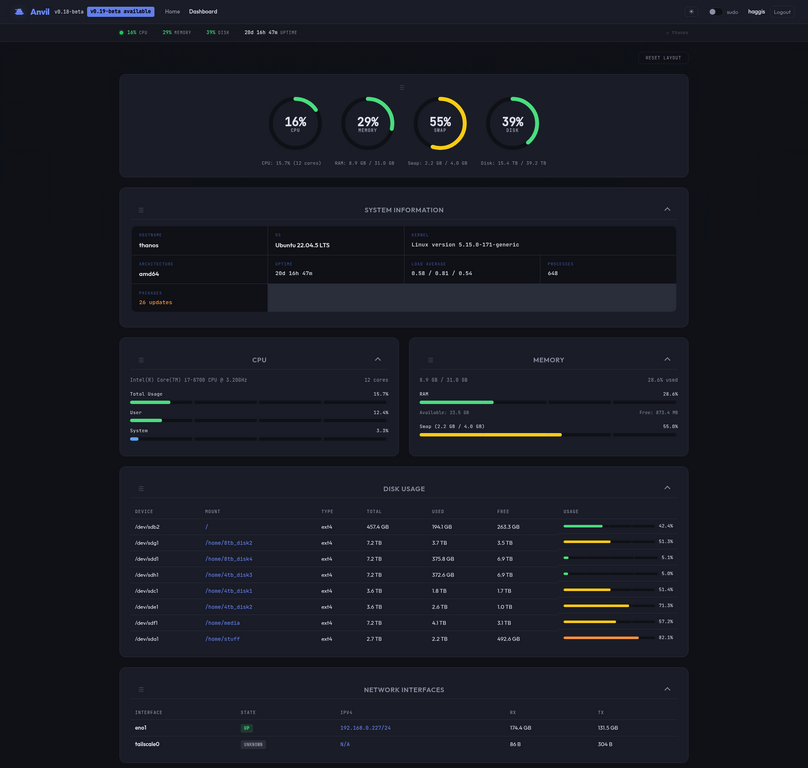Screen dimensions: 808x768
Task: Grab the CPU card drag handle
Action: pyautogui.click(x=141, y=360)
